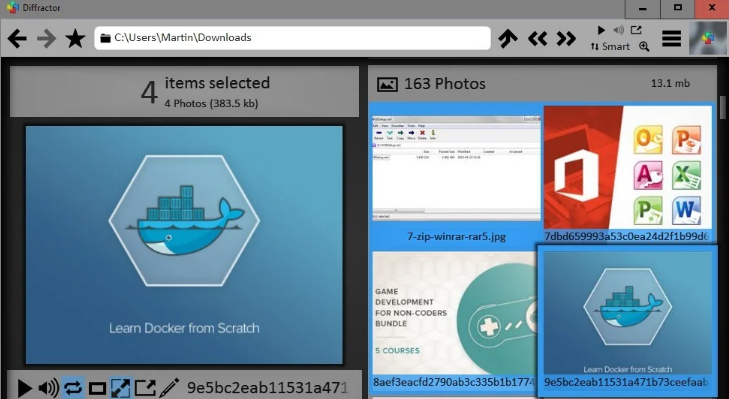Click the magnifier zoom icon in toolbar
Screen dimensions: 729x399
tap(644, 47)
